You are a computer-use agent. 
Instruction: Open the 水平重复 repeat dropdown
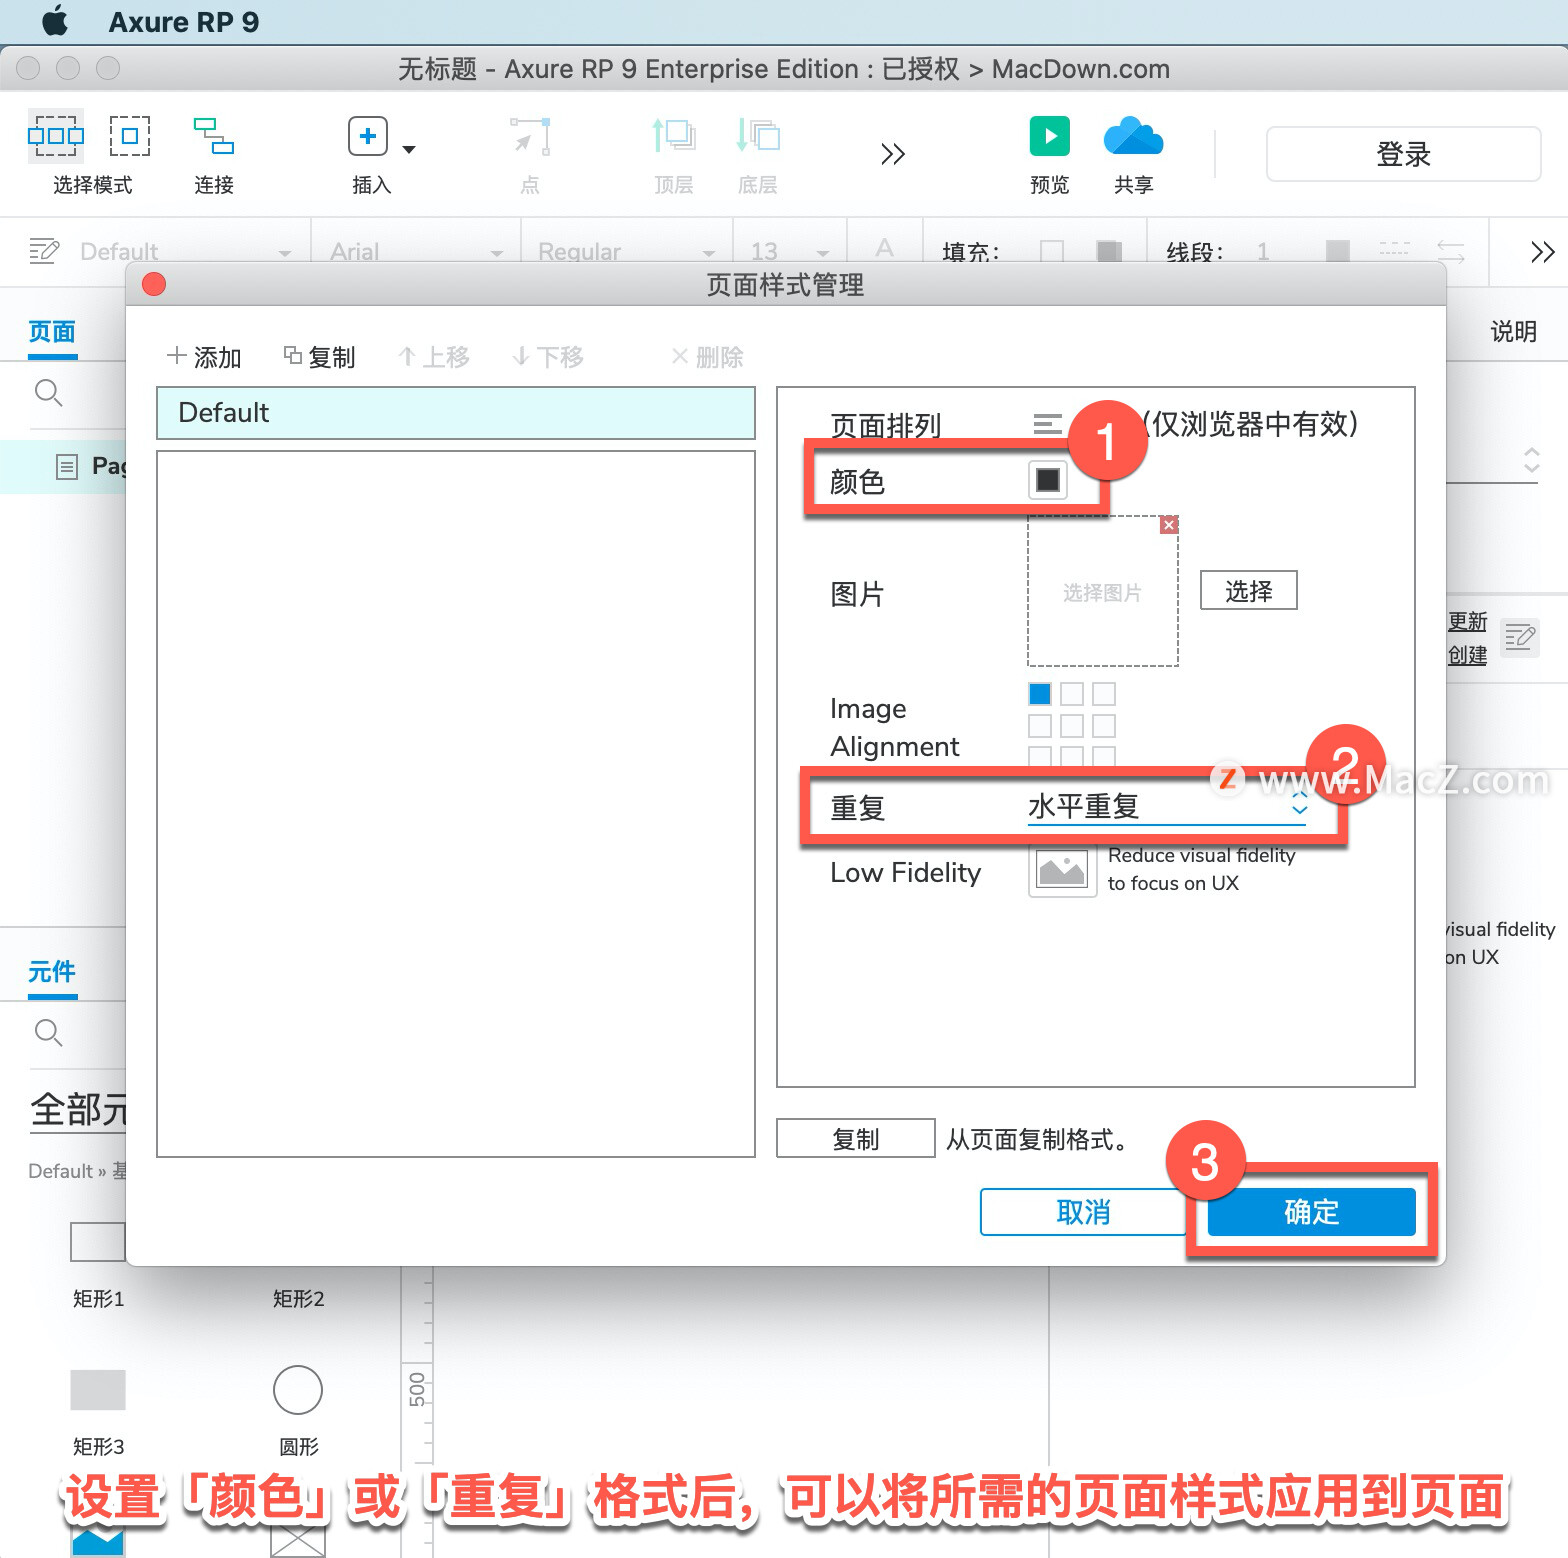pyautogui.click(x=1167, y=806)
